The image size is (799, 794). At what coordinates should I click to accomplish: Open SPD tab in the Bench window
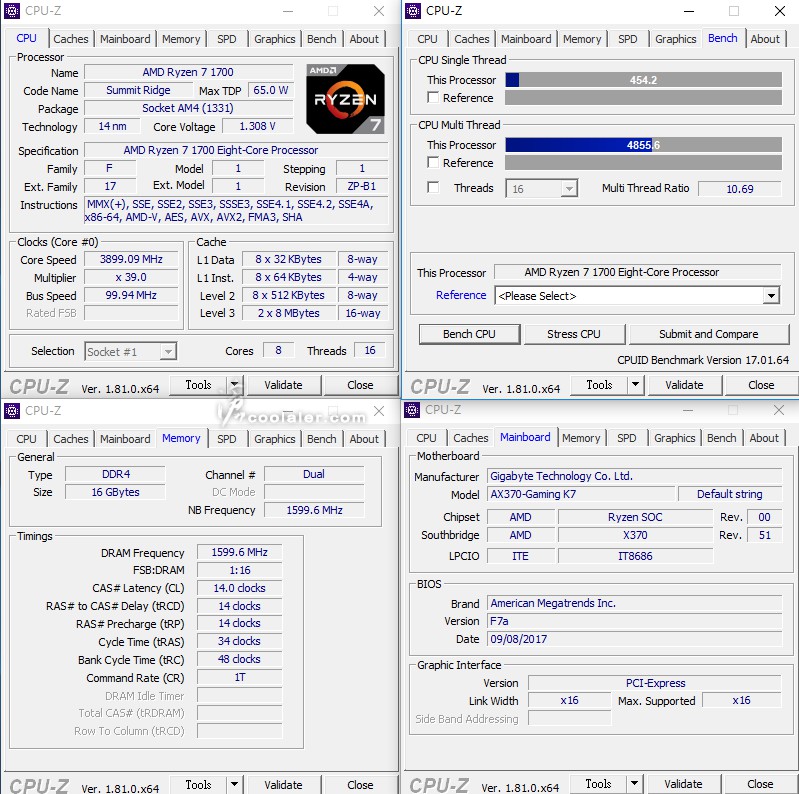click(x=627, y=39)
